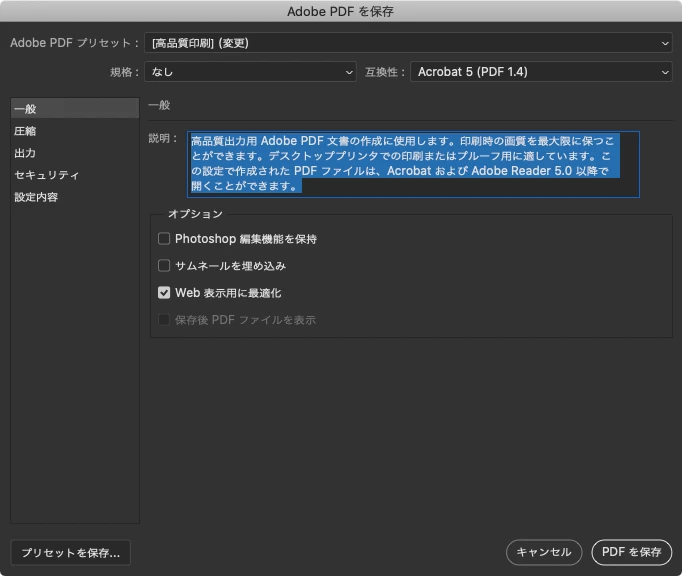Switch to the 圧縮 settings panel
Image resolution: width=682 pixels, height=576 pixels.
click(x=75, y=131)
